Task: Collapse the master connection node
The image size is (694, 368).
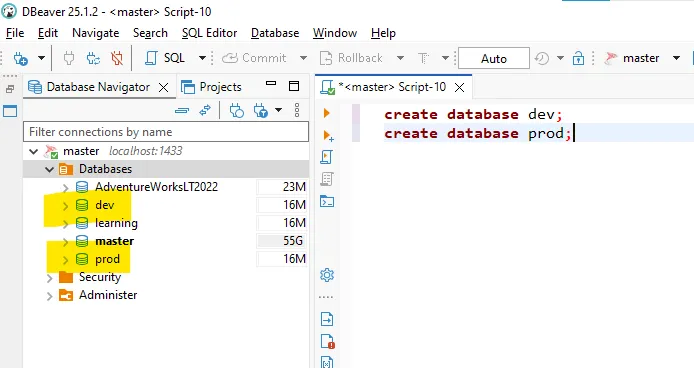Action: pyautogui.click(x=33, y=151)
